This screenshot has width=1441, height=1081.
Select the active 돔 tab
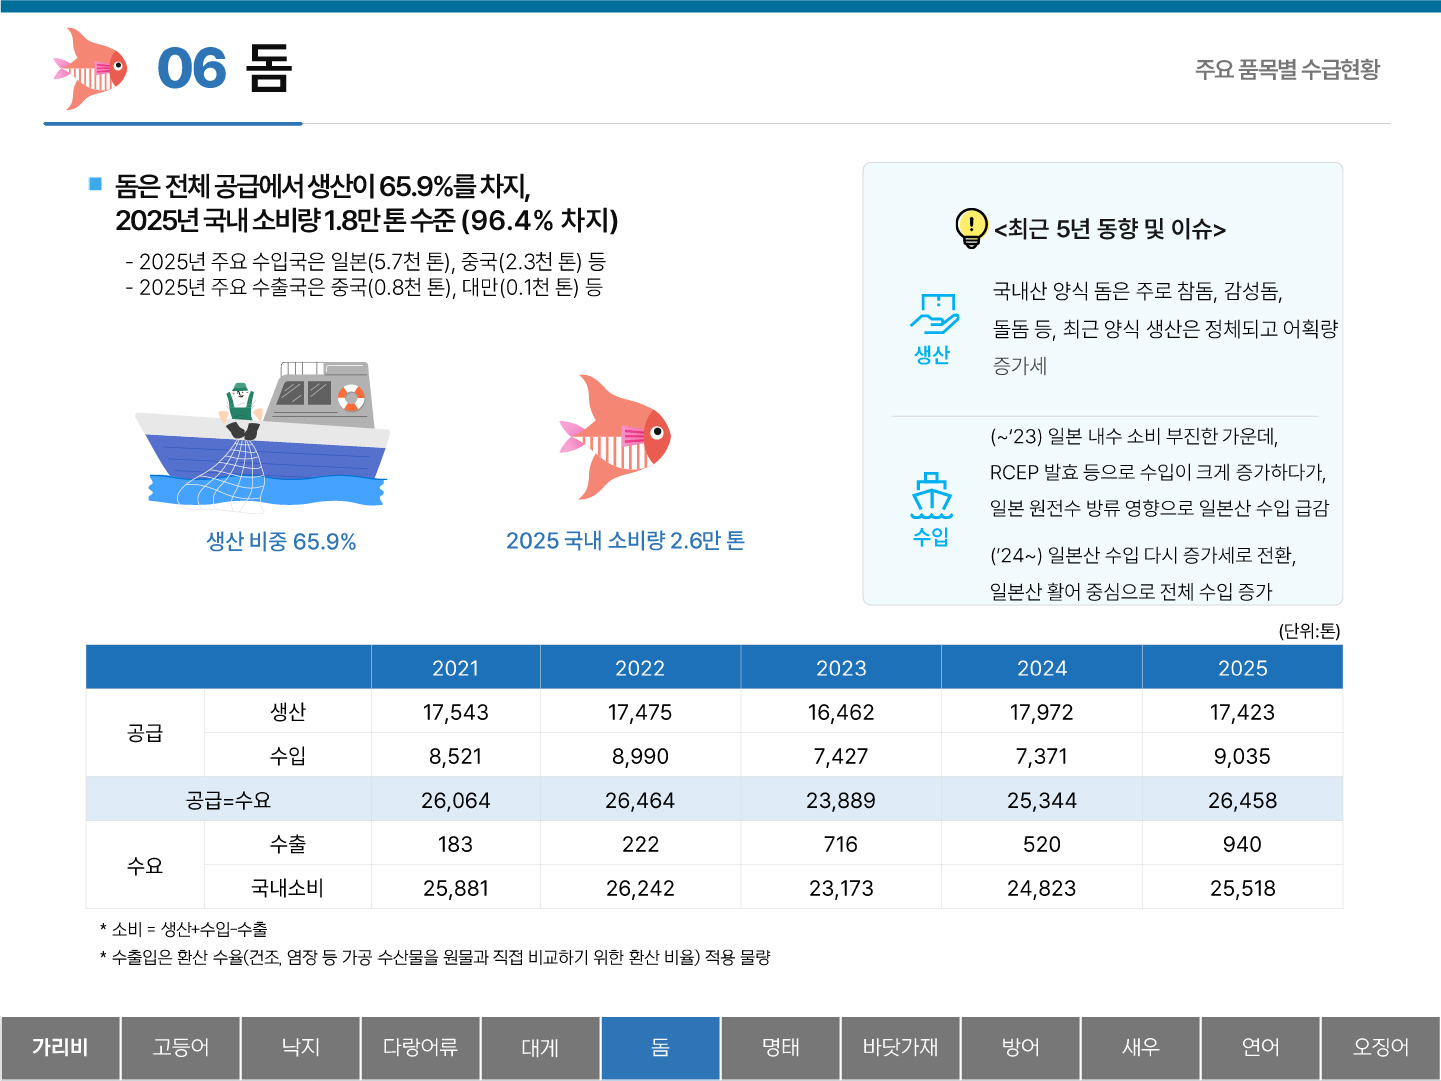pyautogui.click(x=660, y=1047)
